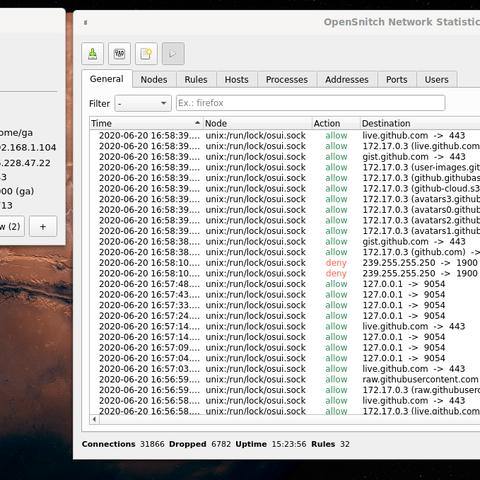This screenshot has width=480, height=480.
Task: Open the Filter action dropdown
Action: tap(143, 103)
